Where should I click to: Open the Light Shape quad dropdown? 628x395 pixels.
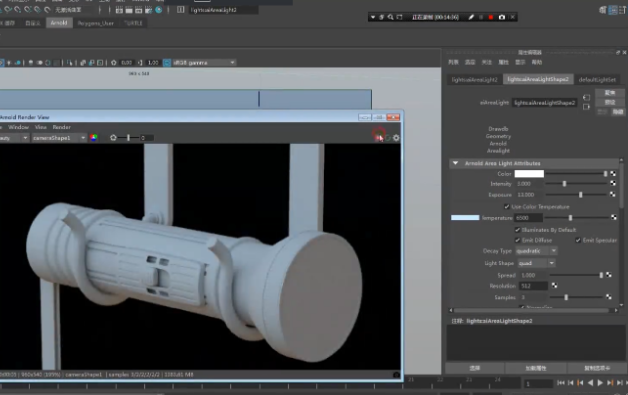(536, 263)
